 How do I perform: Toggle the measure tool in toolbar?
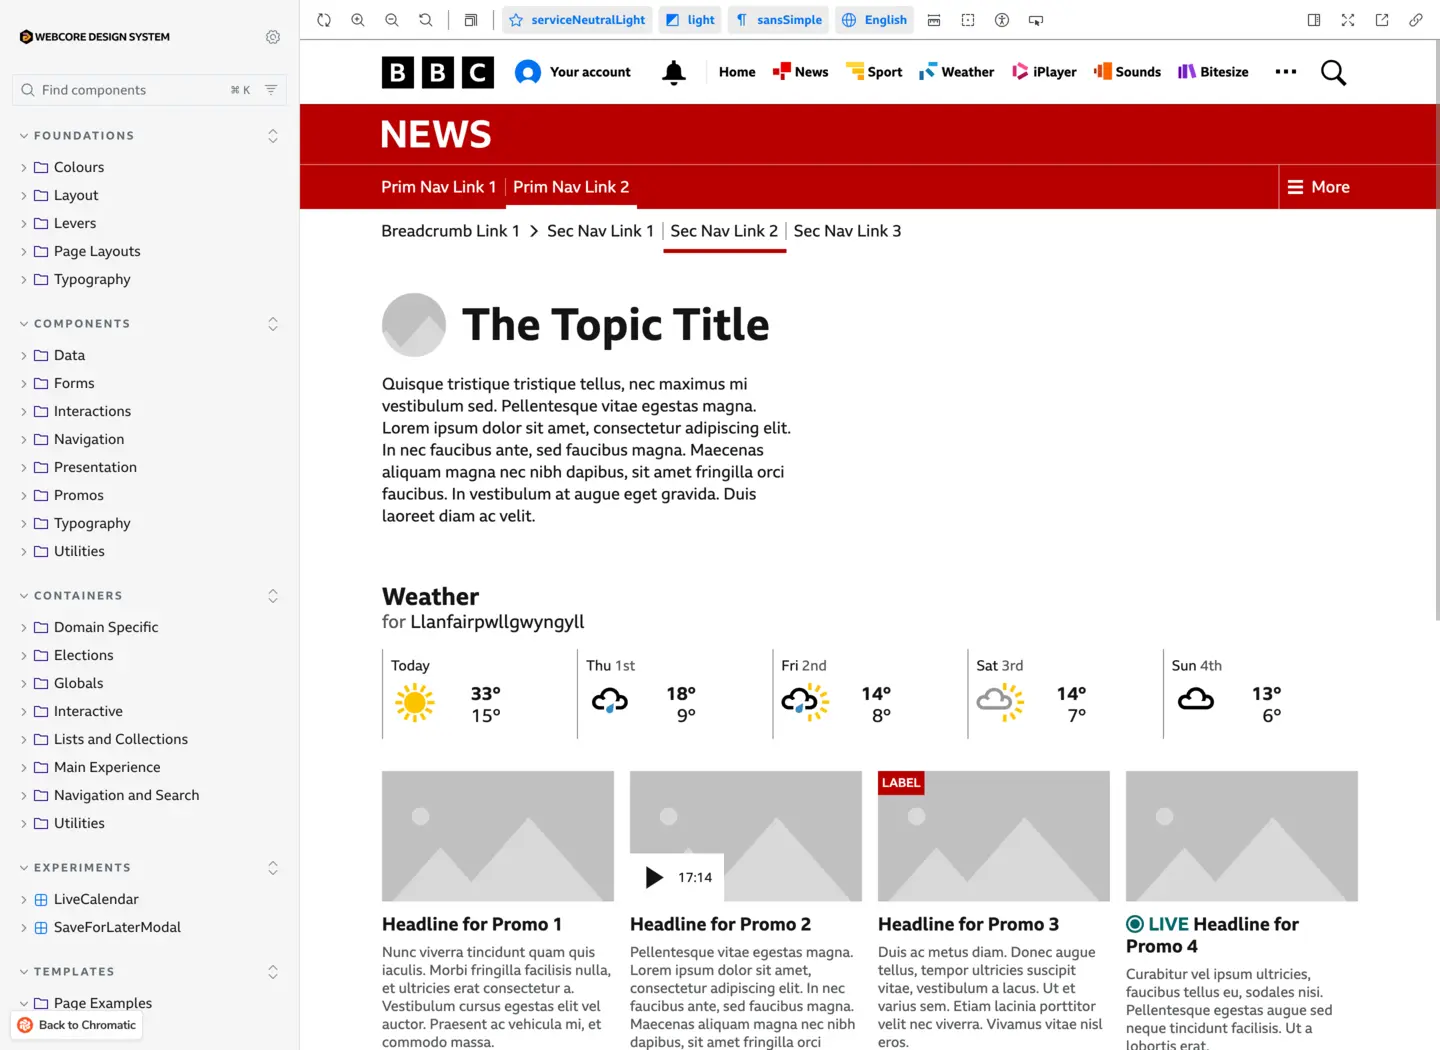click(x=934, y=20)
